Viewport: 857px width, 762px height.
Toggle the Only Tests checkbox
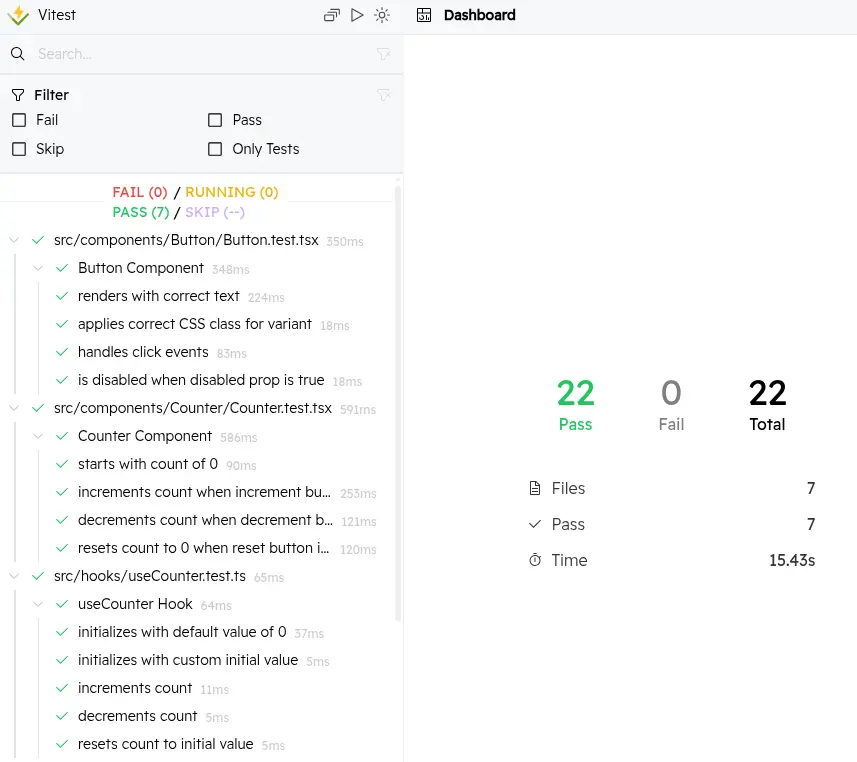(215, 149)
